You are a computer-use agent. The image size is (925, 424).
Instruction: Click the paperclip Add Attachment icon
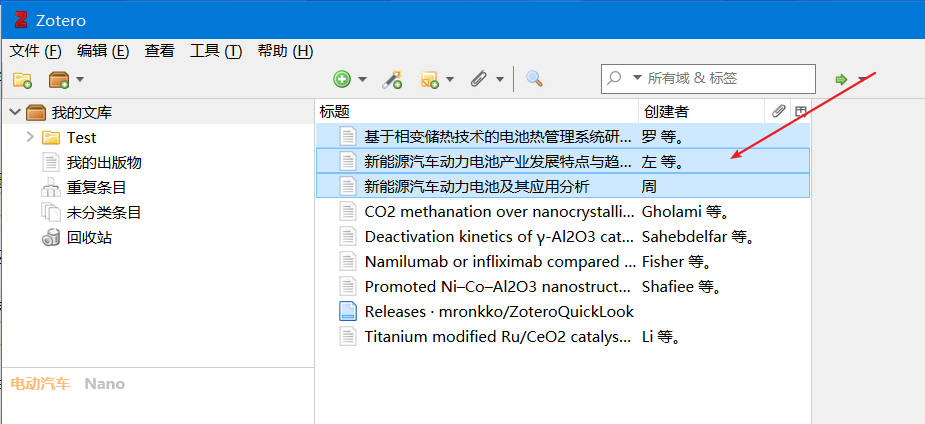click(478, 79)
